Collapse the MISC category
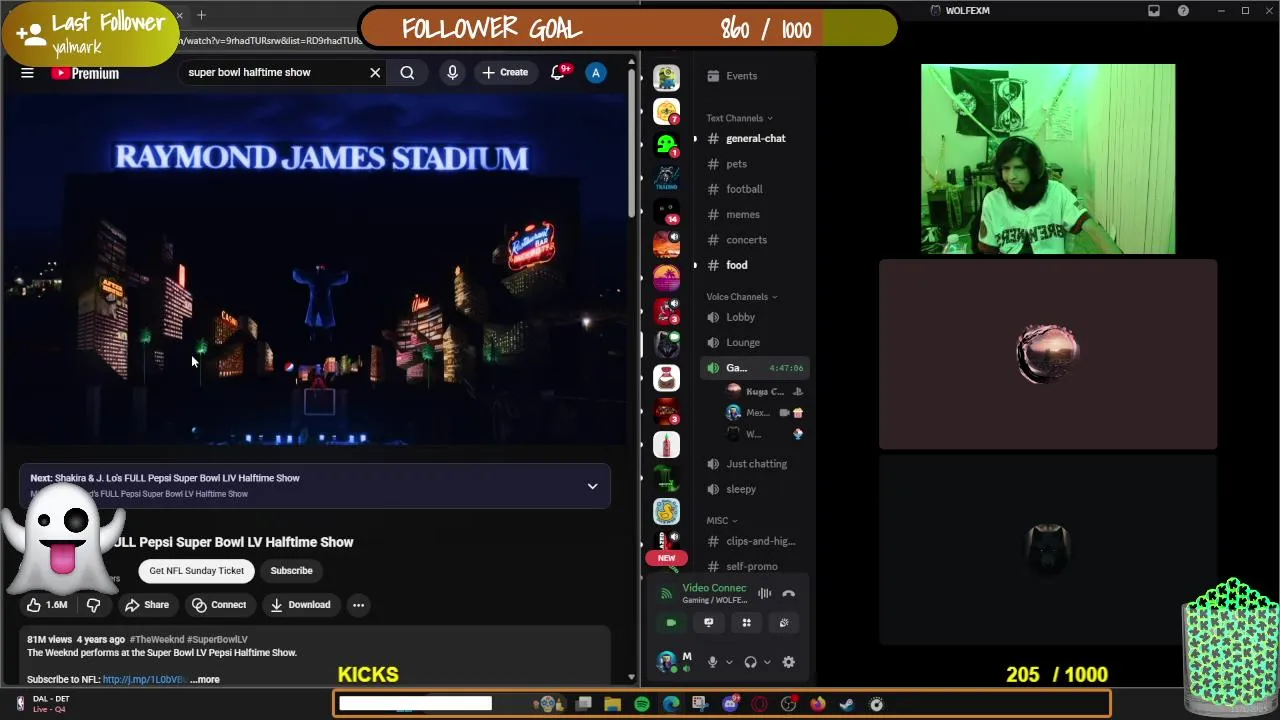 721,521
